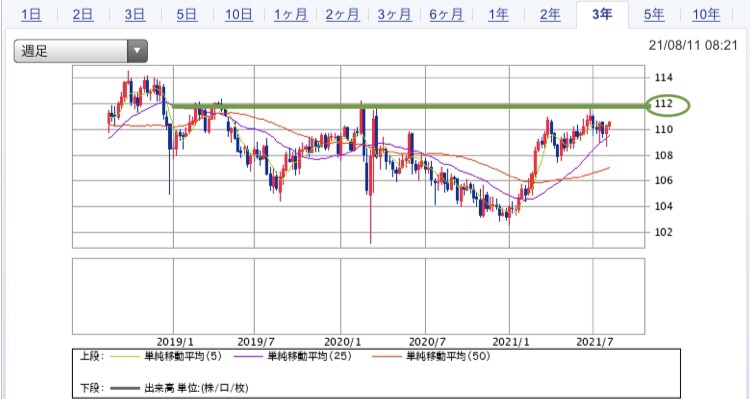This screenshot has width=750, height=399.
Task: Click the timestamp 21/08/11 08:21
Action: point(693,45)
